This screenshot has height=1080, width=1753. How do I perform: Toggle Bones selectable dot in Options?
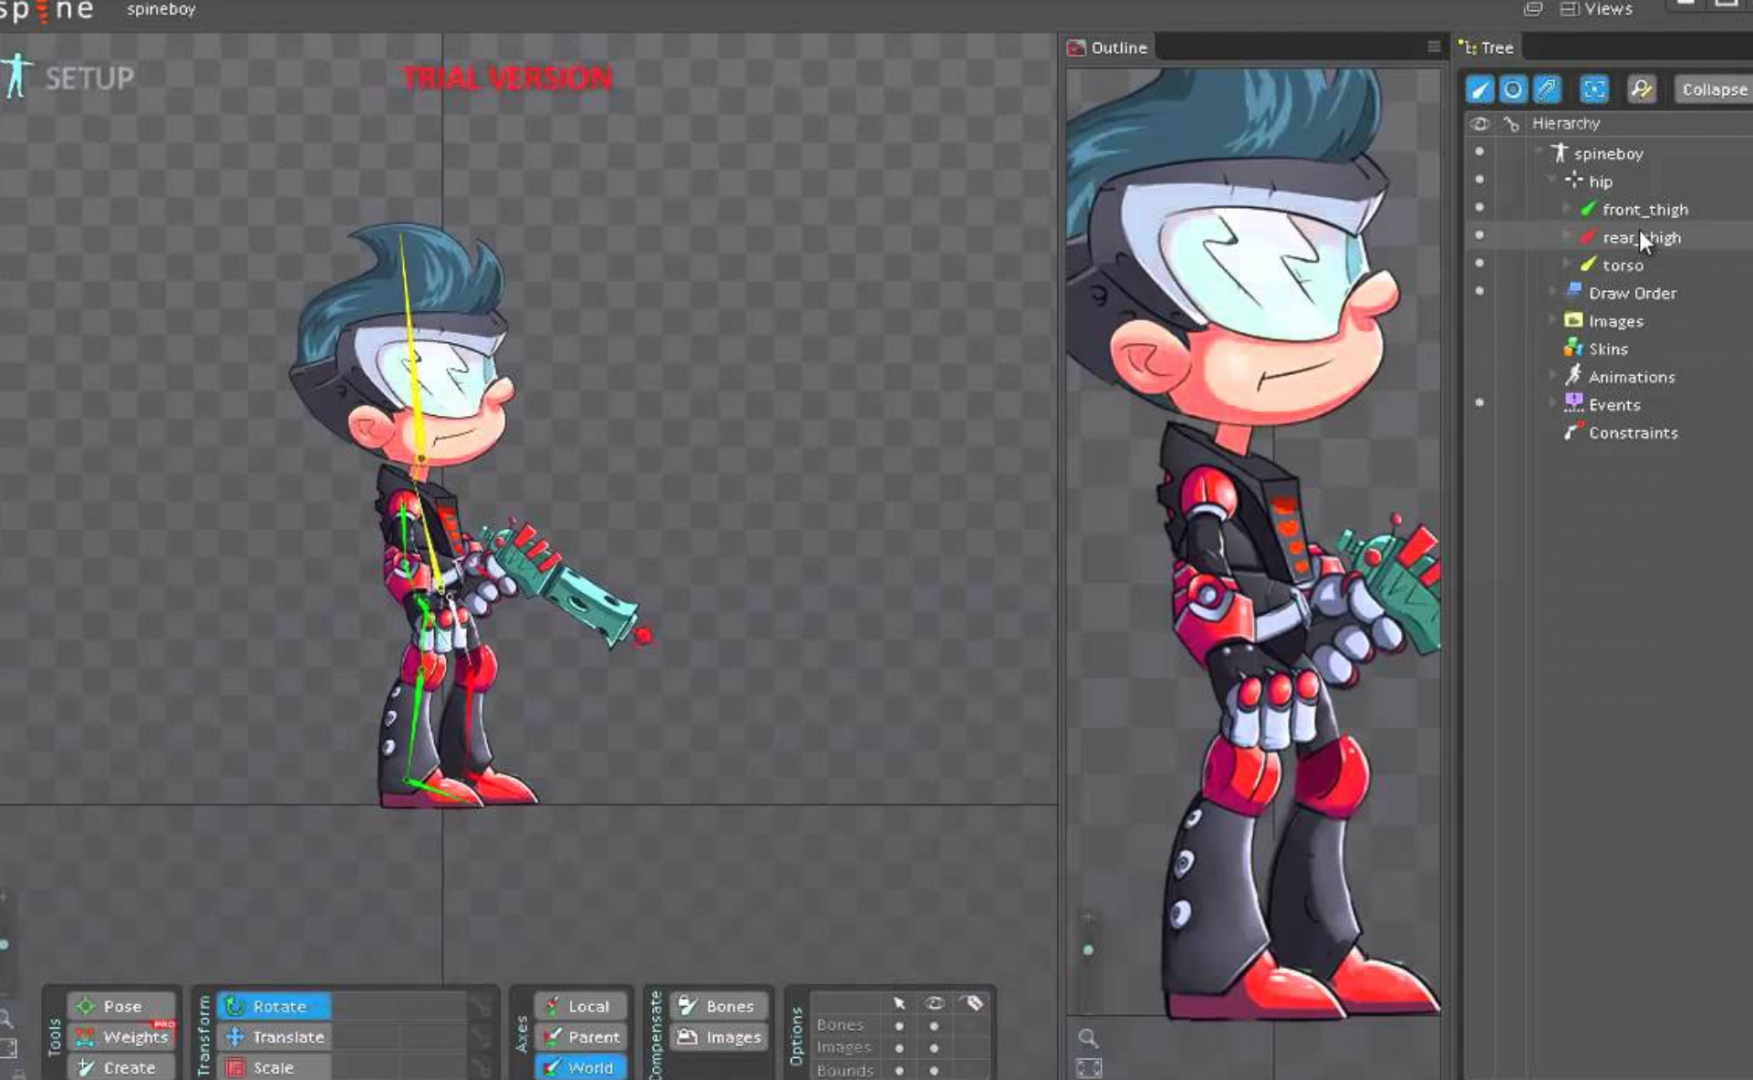pyautogui.click(x=899, y=1026)
